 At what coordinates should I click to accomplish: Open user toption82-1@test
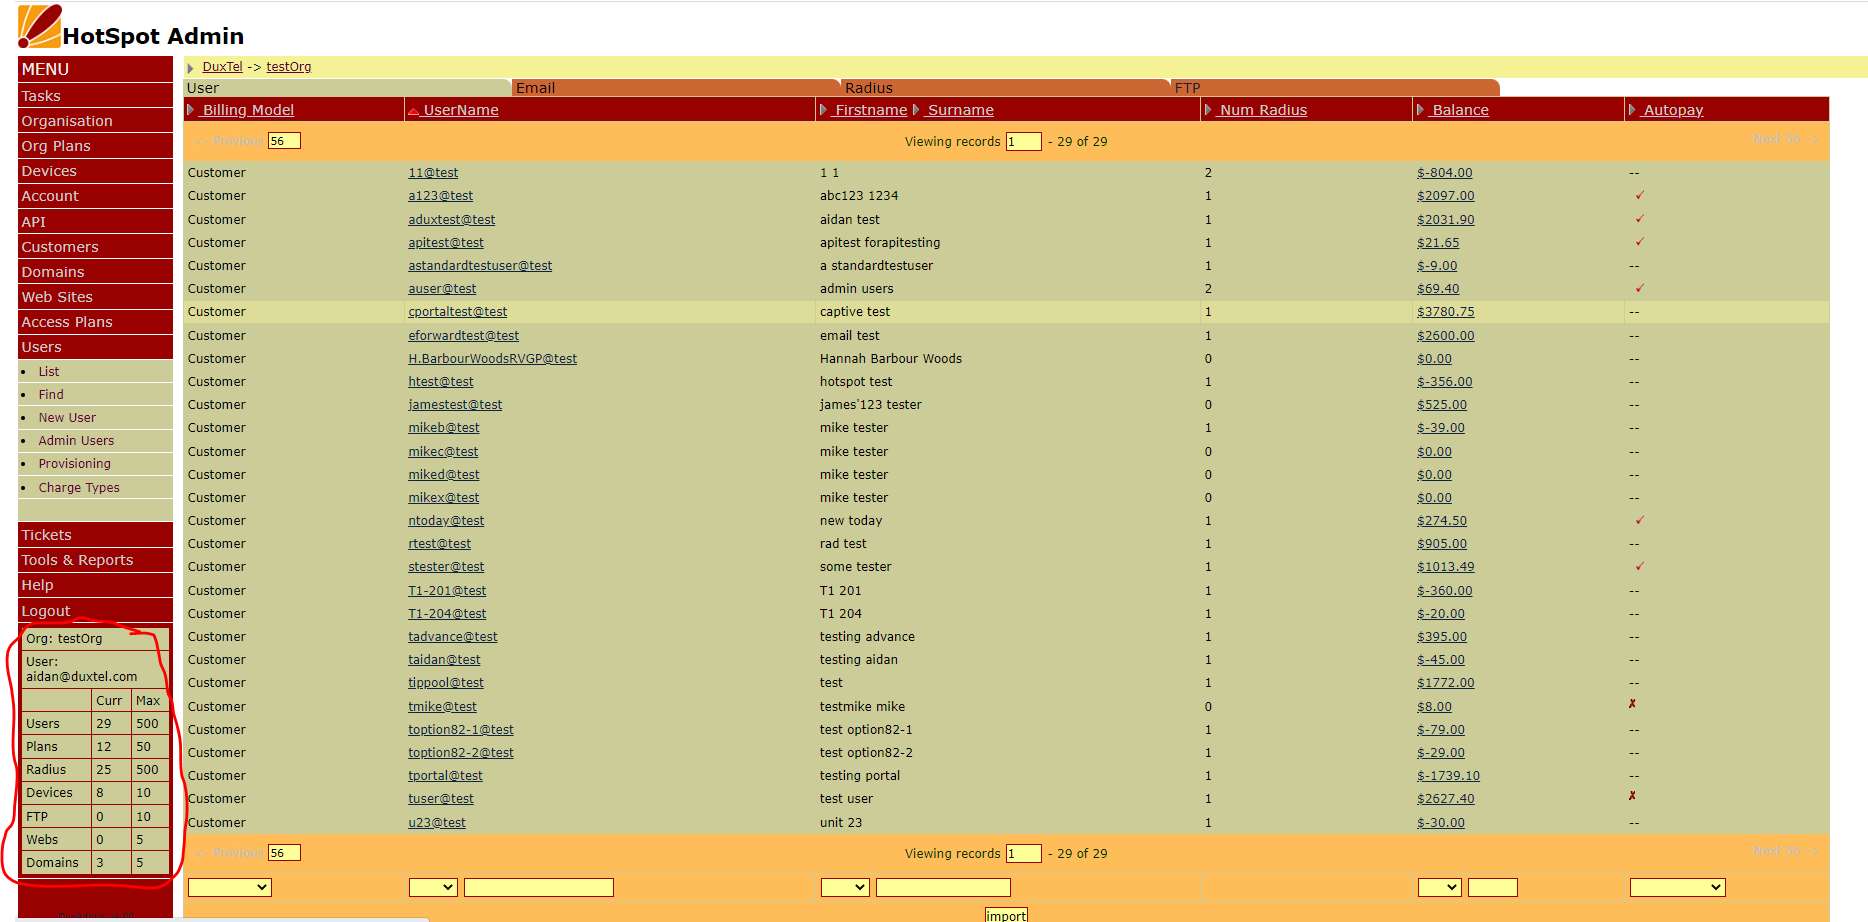(460, 730)
